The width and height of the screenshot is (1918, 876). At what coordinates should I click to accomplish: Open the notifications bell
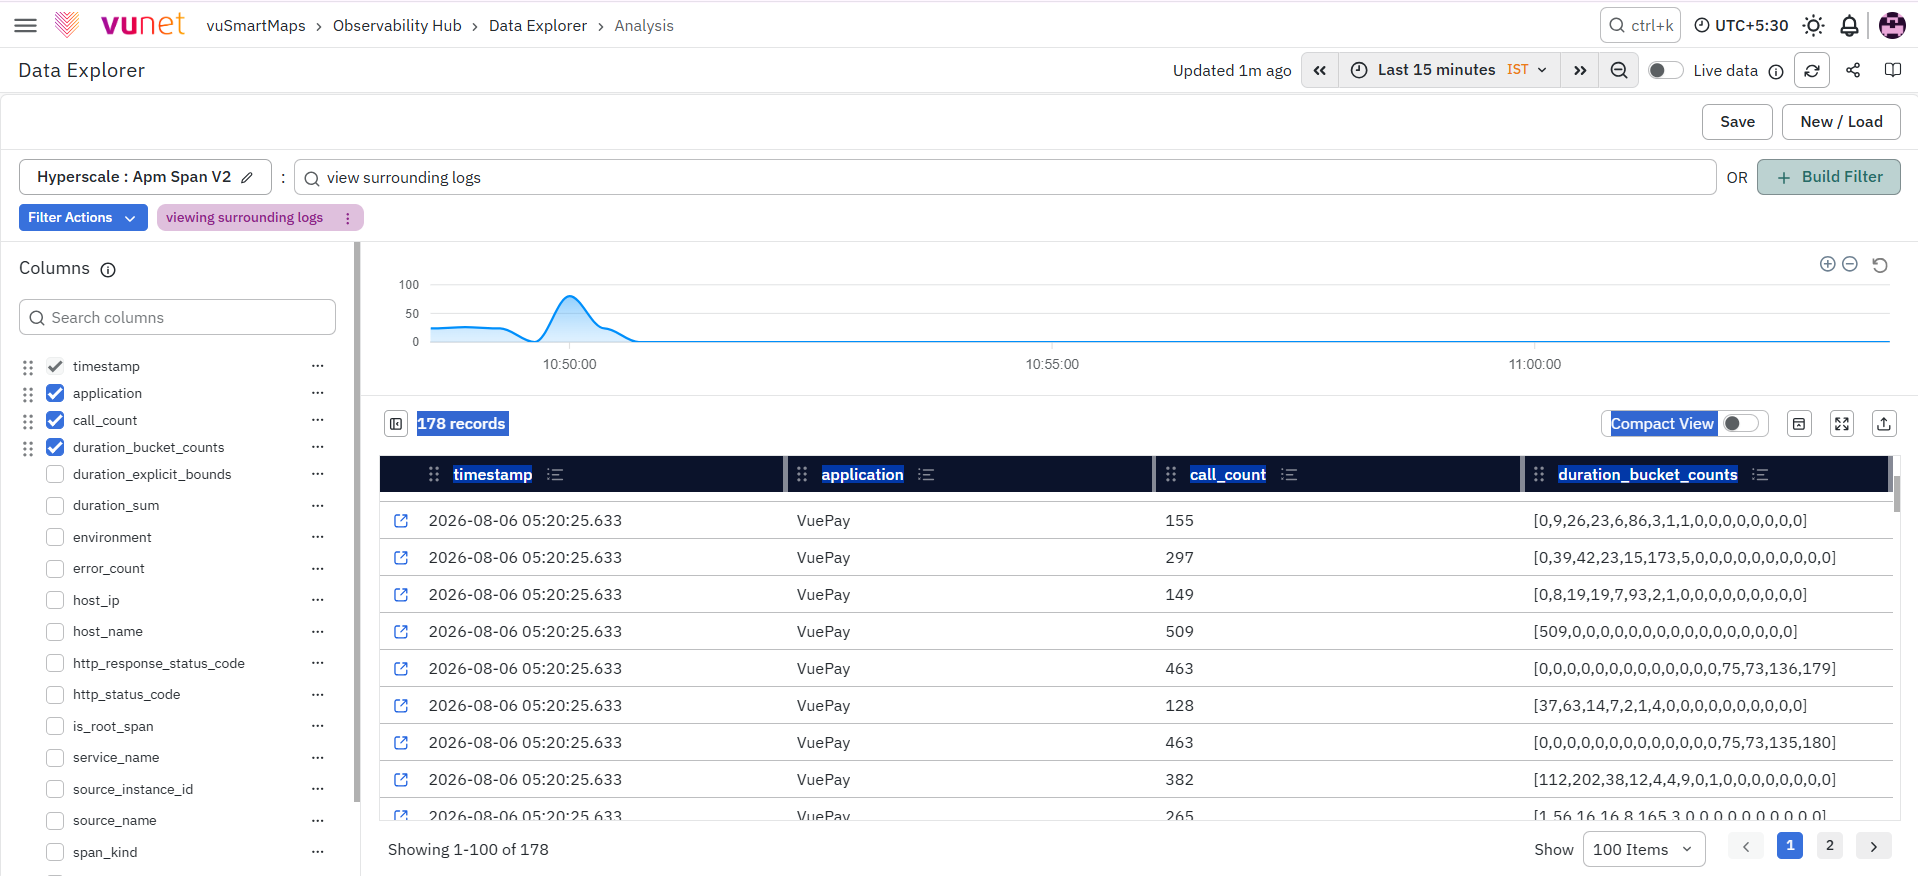[1850, 26]
